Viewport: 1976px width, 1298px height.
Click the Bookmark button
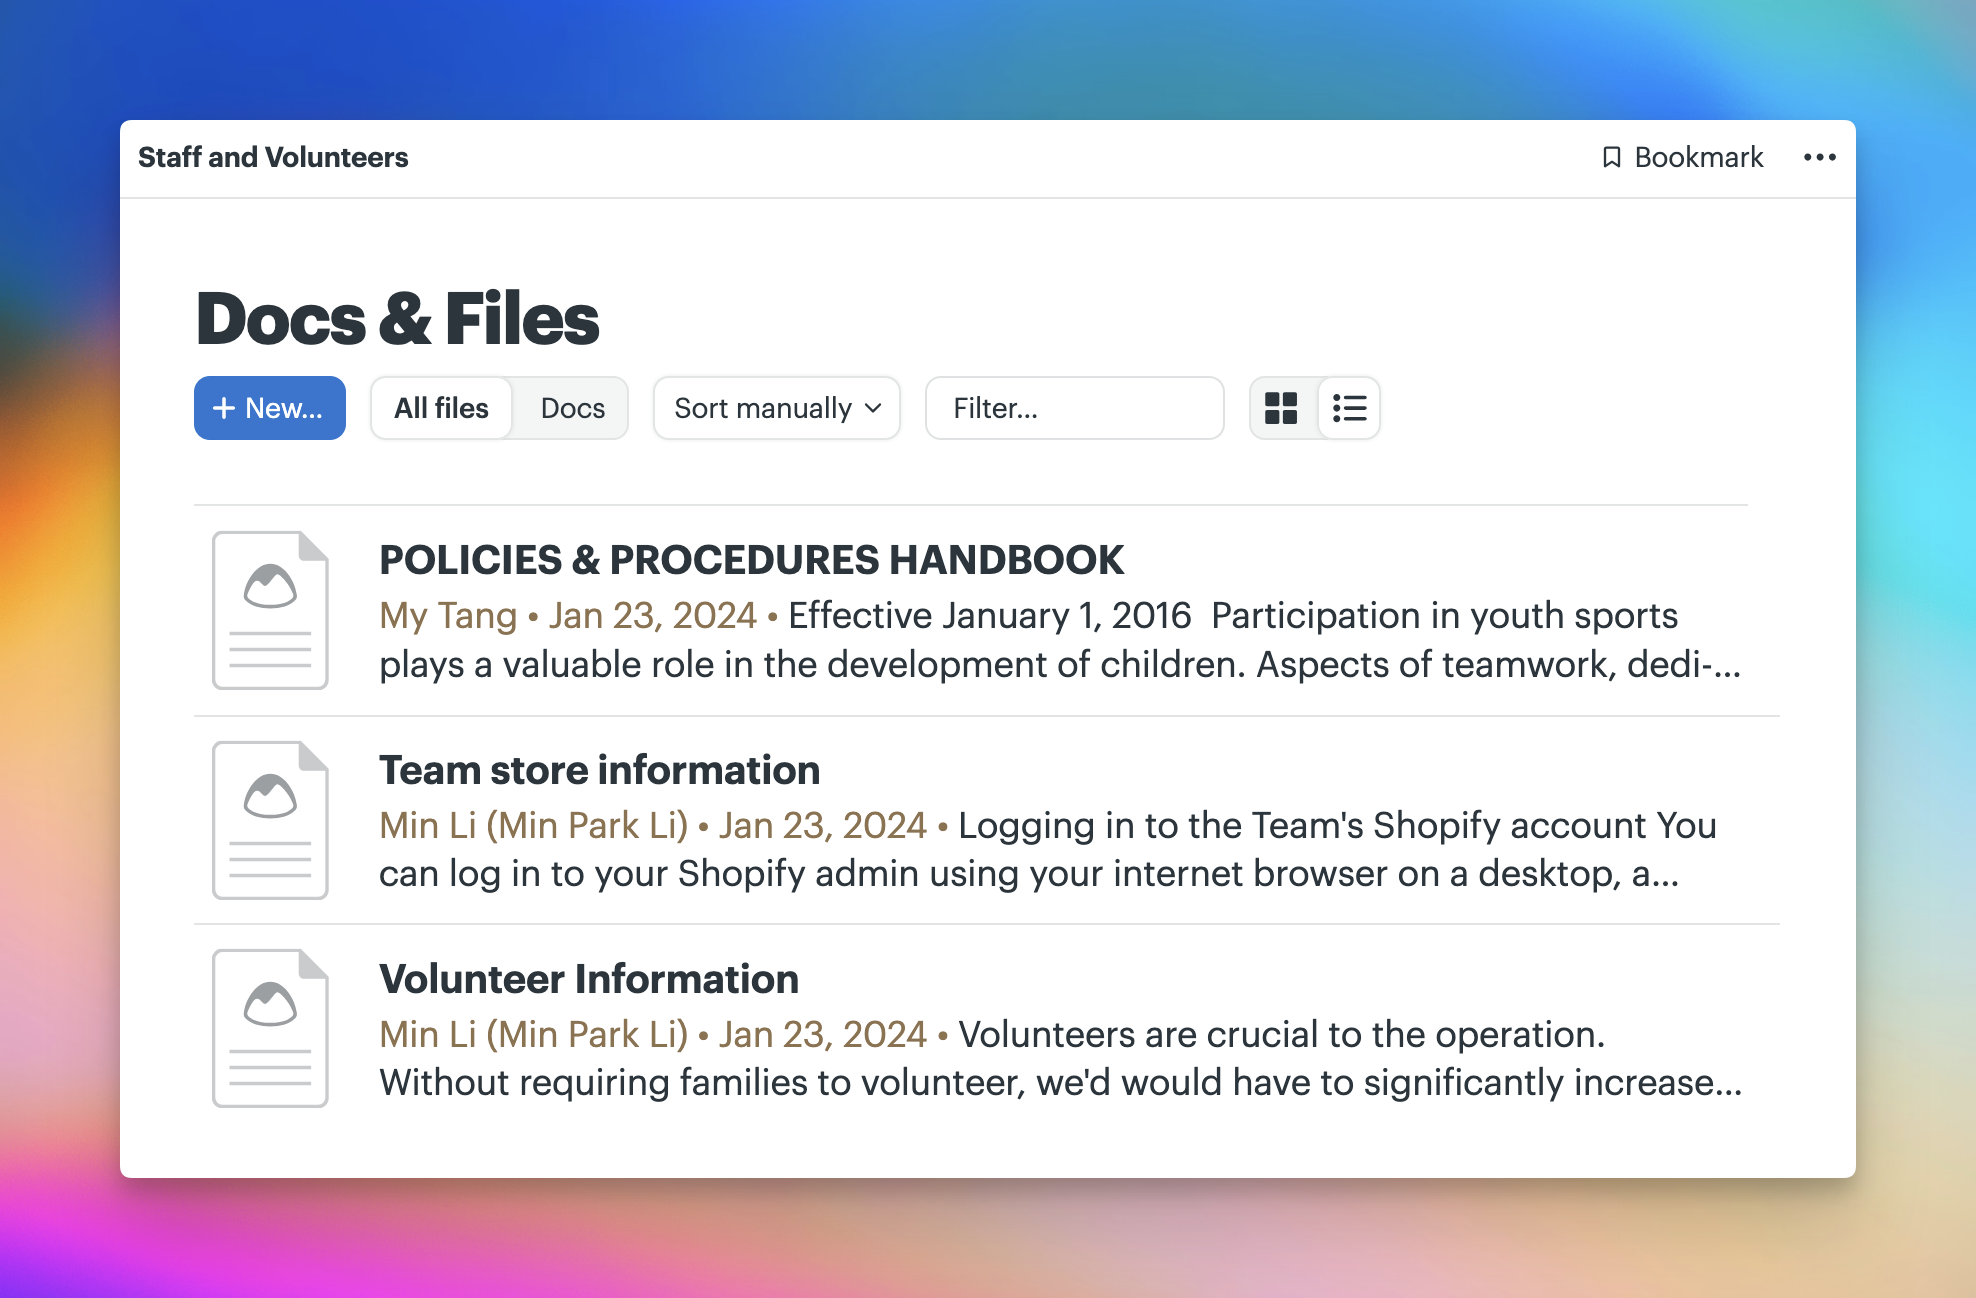coord(1683,157)
